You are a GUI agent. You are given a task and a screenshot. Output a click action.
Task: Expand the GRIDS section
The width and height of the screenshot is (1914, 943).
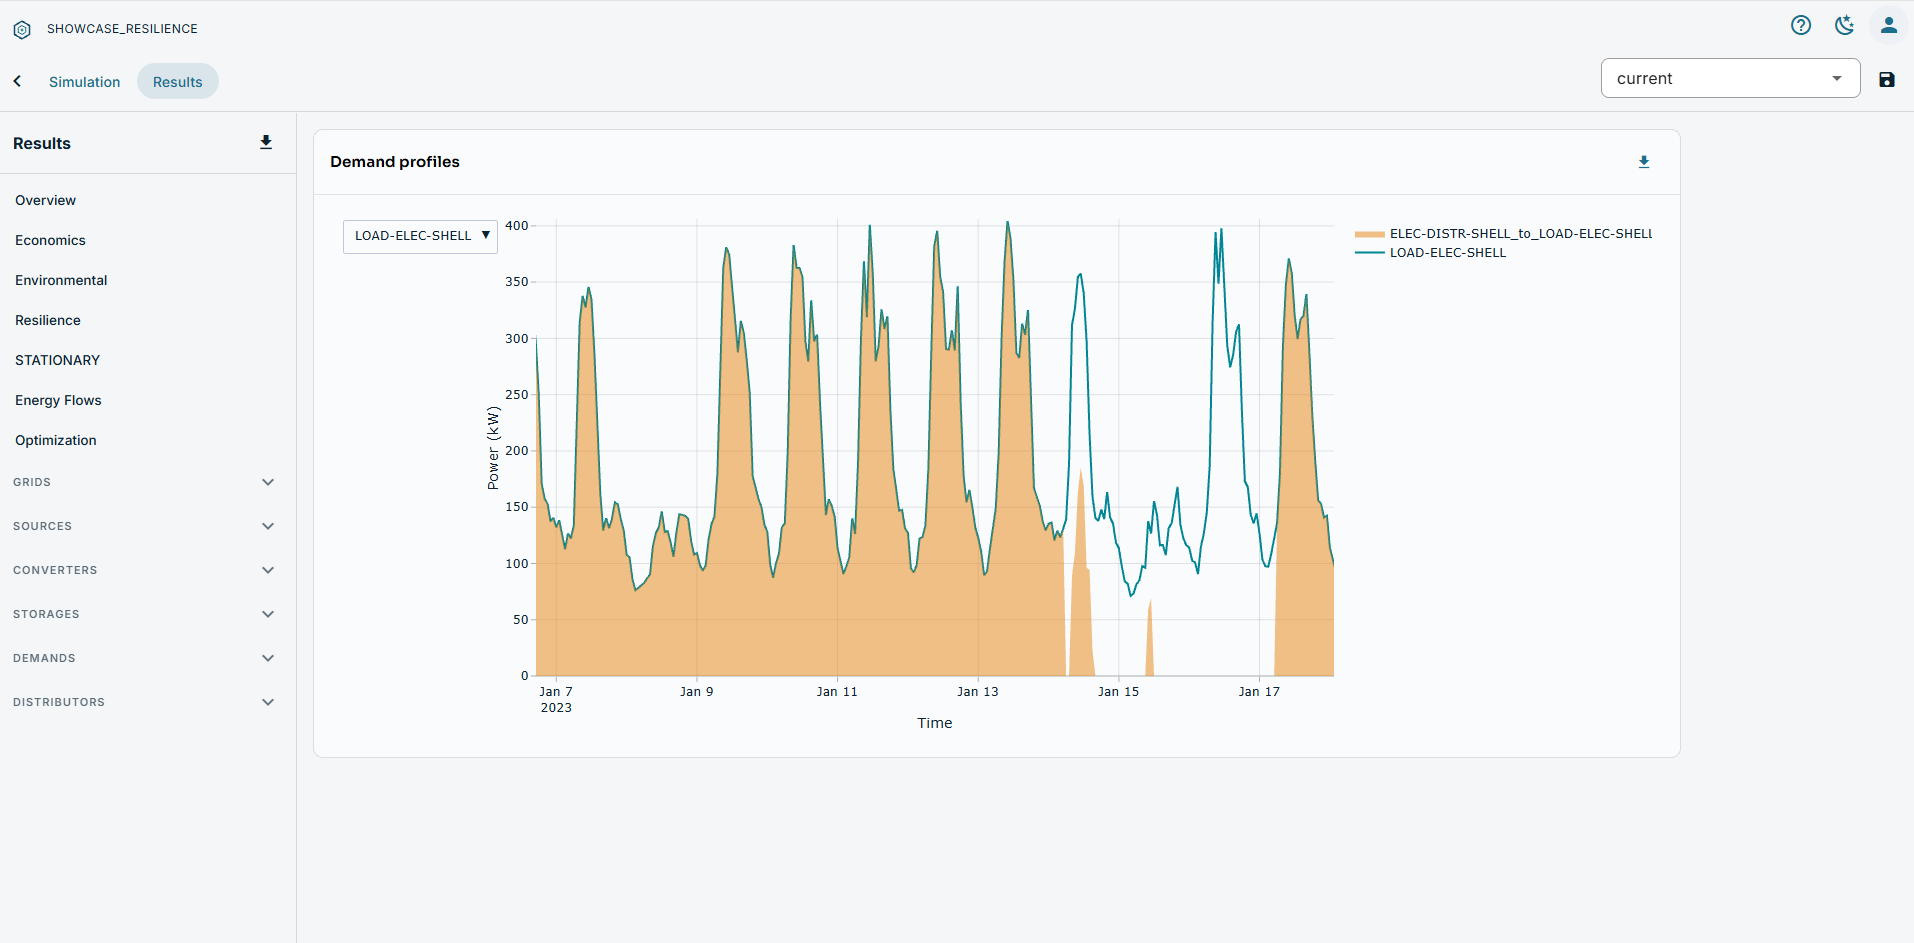[143, 482]
